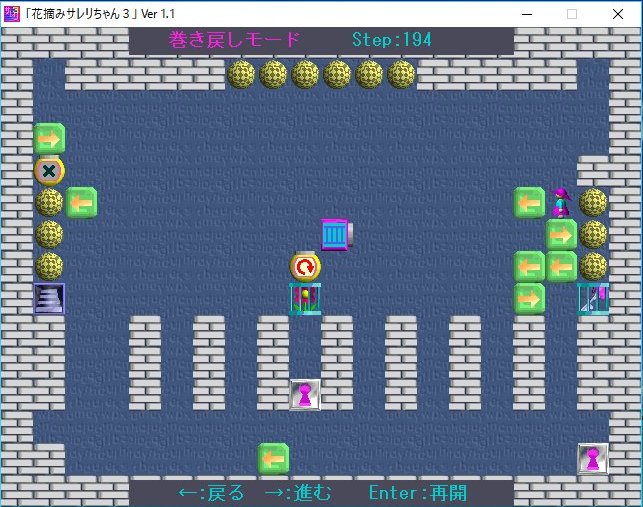This screenshot has width=643, height=507.
Task: Click the green left-arrow tile beside the witch
Action: pyautogui.click(x=529, y=202)
